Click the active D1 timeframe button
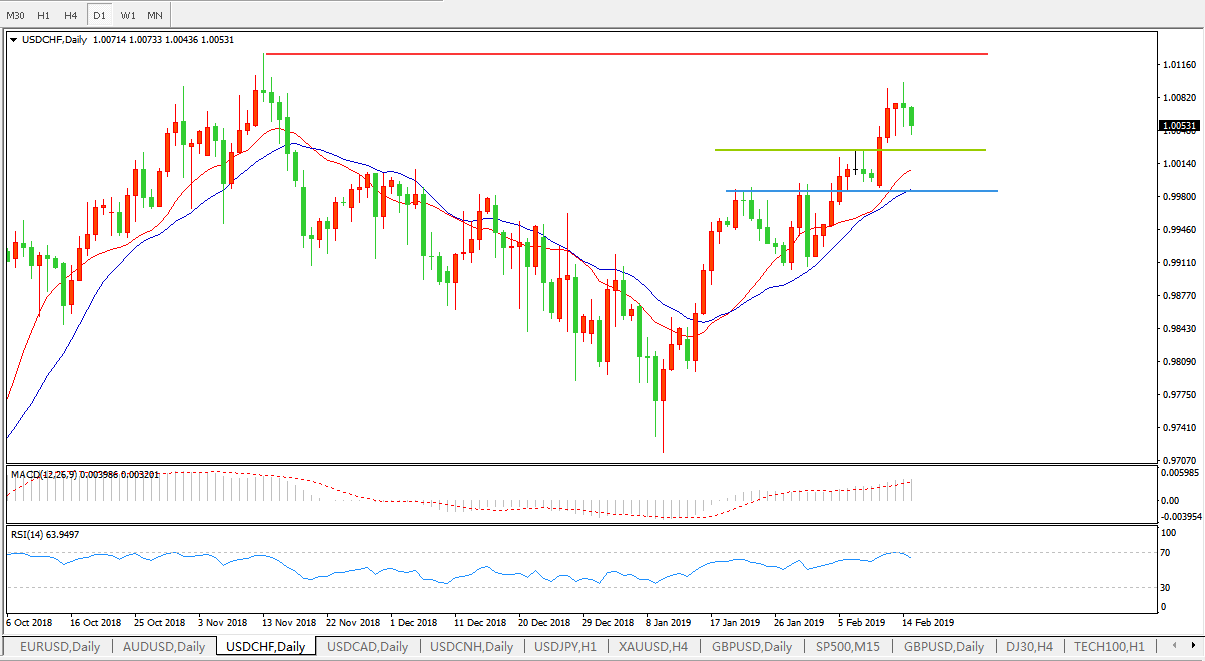 tap(99, 16)
